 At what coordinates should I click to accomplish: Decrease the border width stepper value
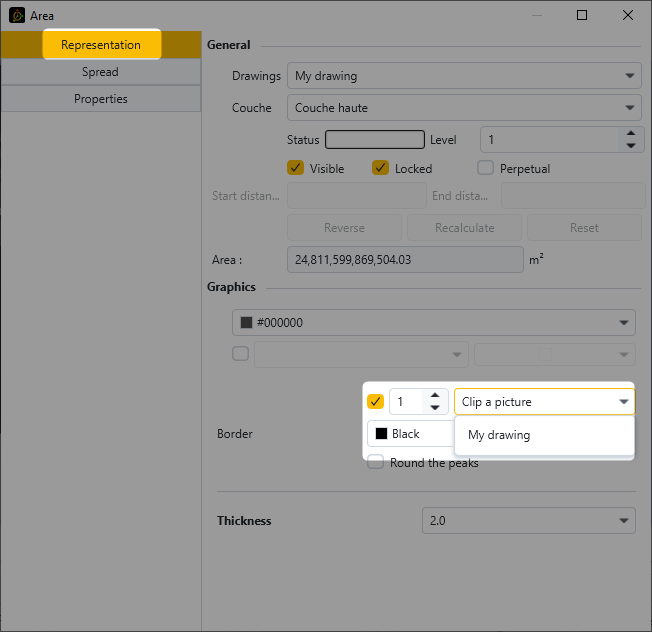tap(434, 408)
